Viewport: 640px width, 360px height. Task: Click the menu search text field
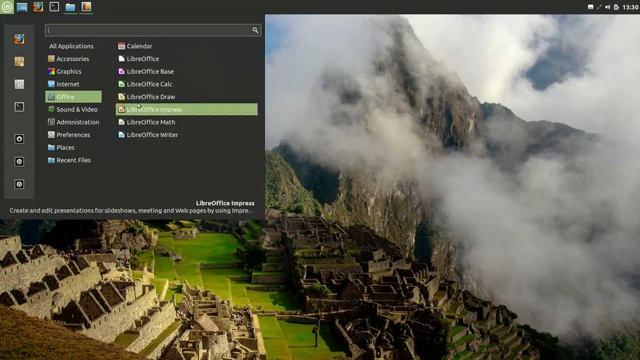153,30
